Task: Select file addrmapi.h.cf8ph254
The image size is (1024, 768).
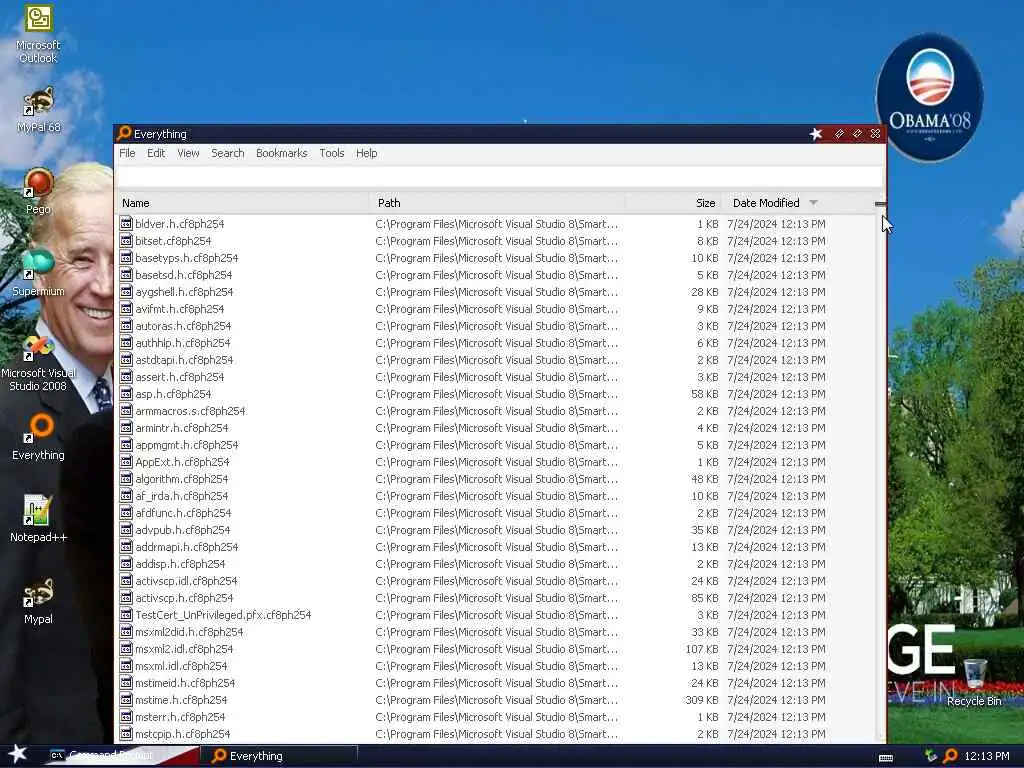Action: (x=187, y=547)
